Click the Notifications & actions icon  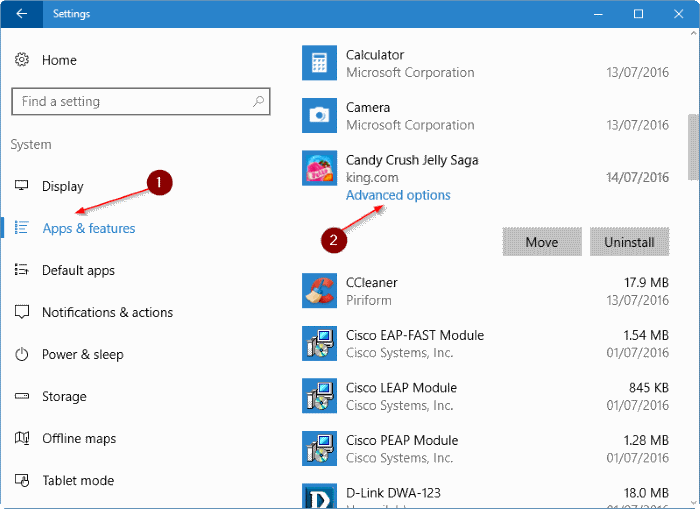tap(22, 312)
